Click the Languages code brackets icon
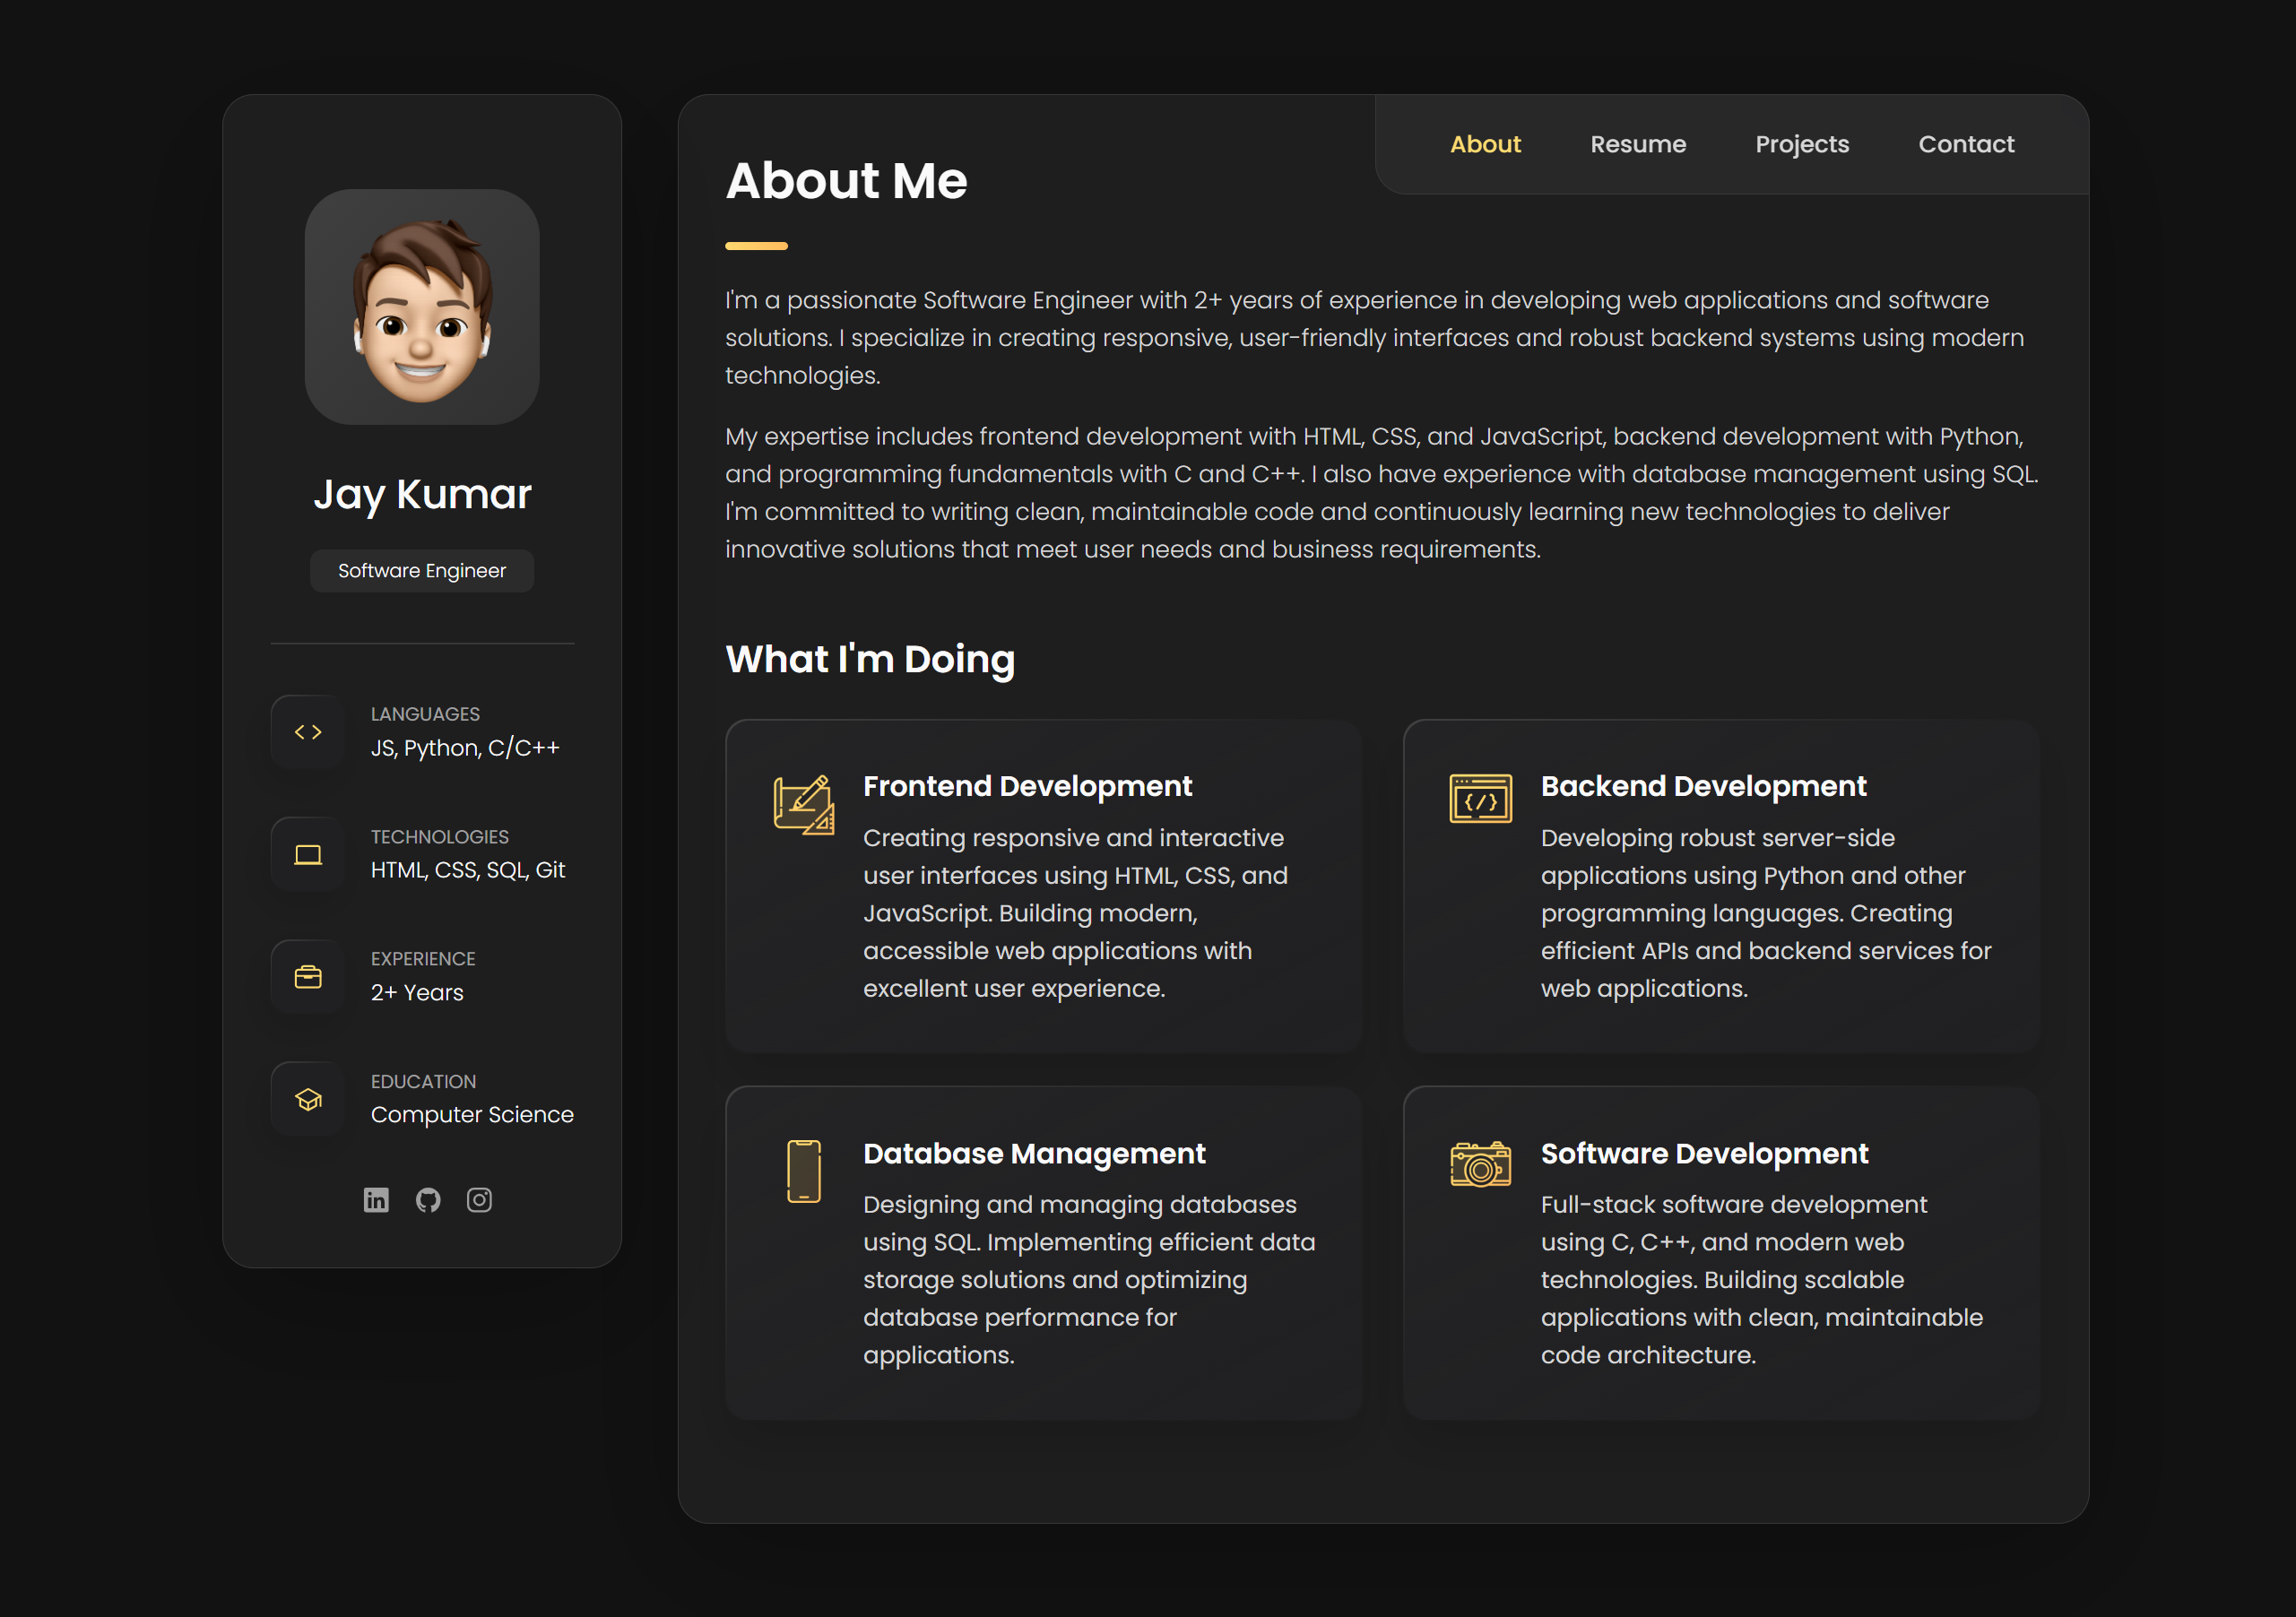This screenshot has height=1617, width=2296. pos(308,732)
